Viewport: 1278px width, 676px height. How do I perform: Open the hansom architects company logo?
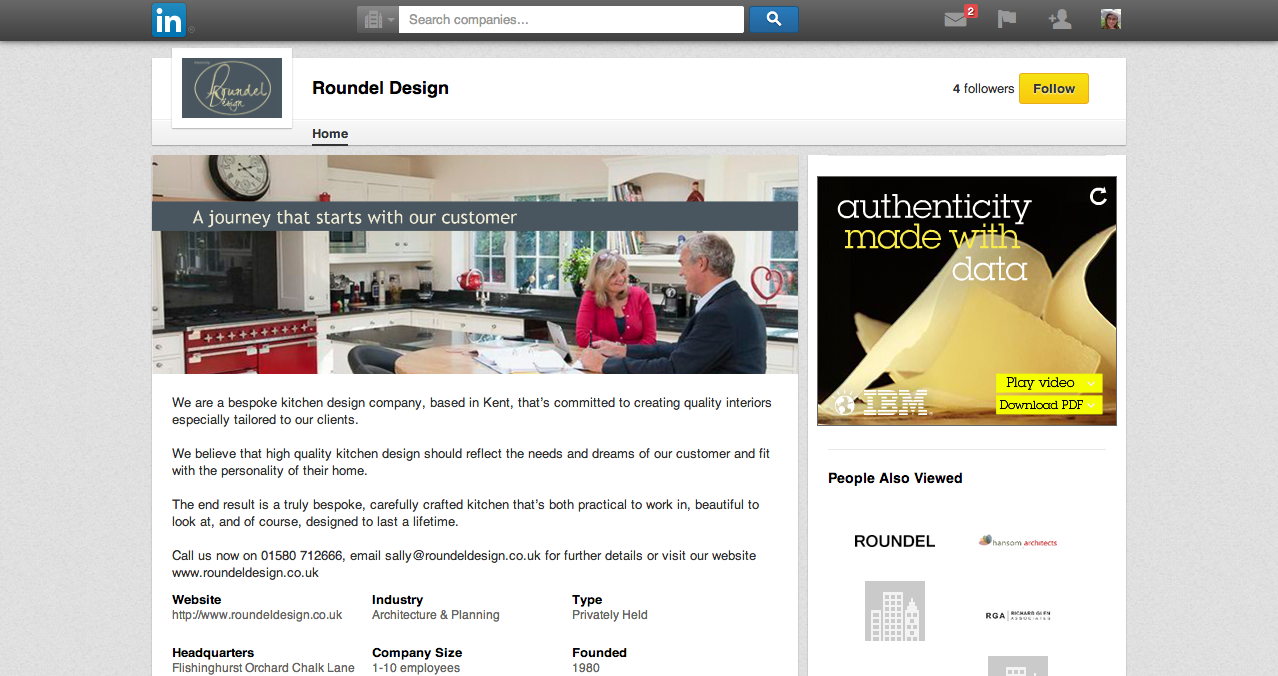click(1018, 541)
